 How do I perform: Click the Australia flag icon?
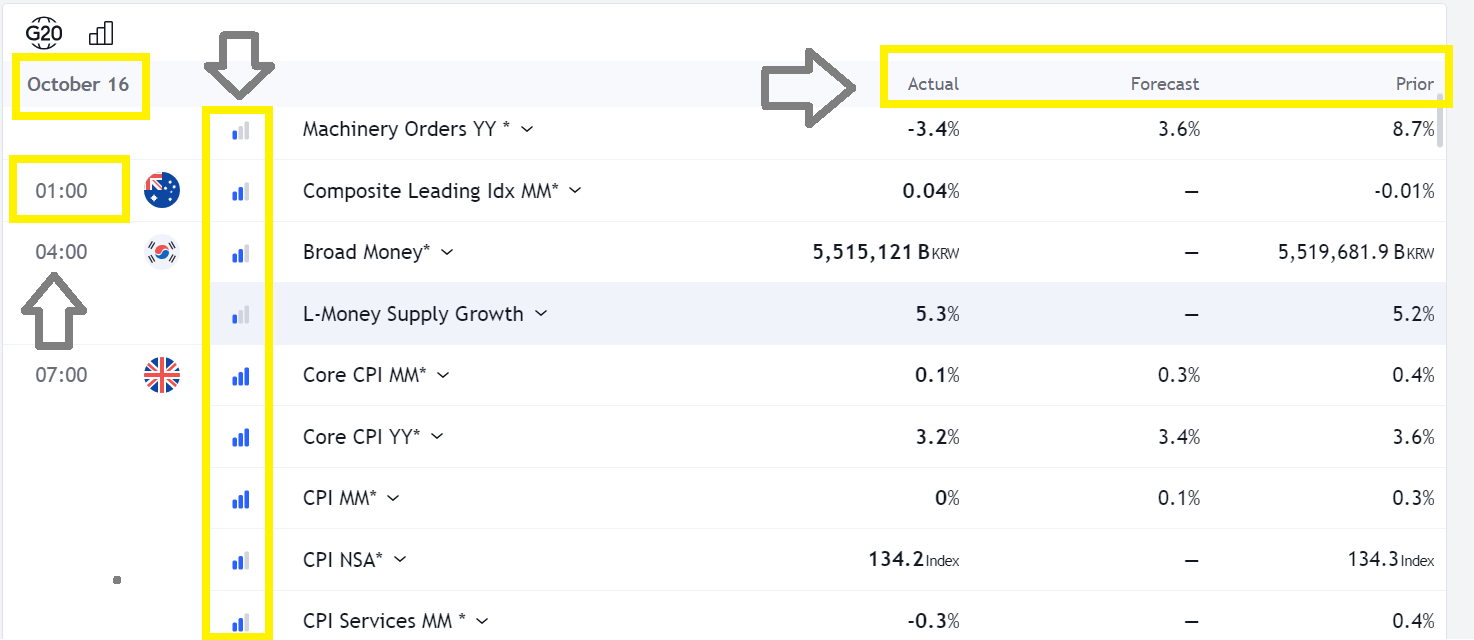point(162,190)
